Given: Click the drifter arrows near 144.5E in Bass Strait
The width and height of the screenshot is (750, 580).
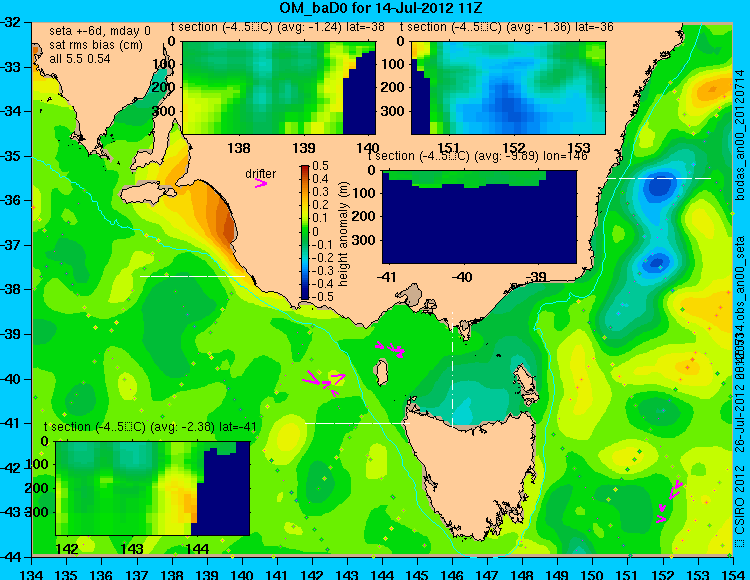Looking at the screenshot, I should click(x=391, y=348).
